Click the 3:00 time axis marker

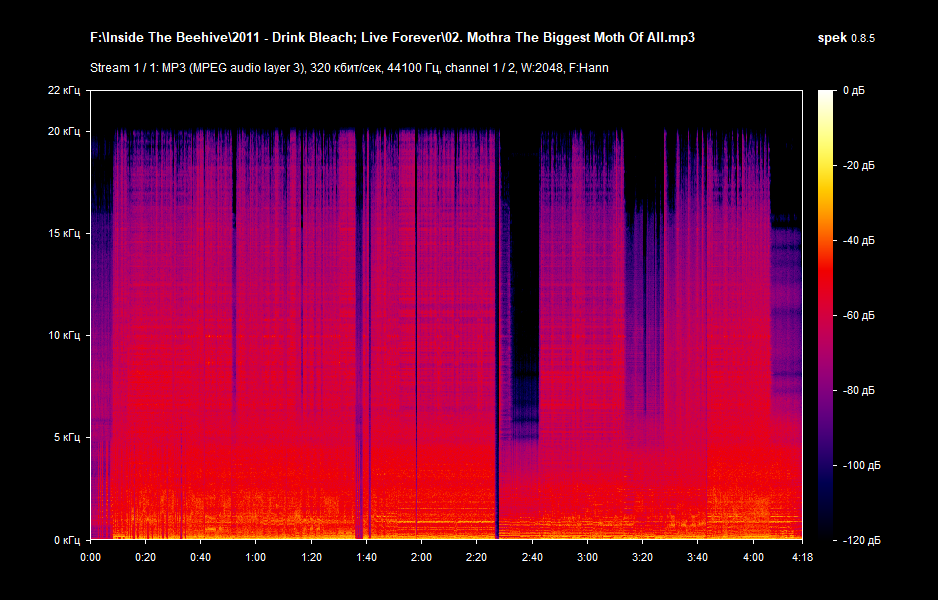pyautogui.click(x=587, y=556)
